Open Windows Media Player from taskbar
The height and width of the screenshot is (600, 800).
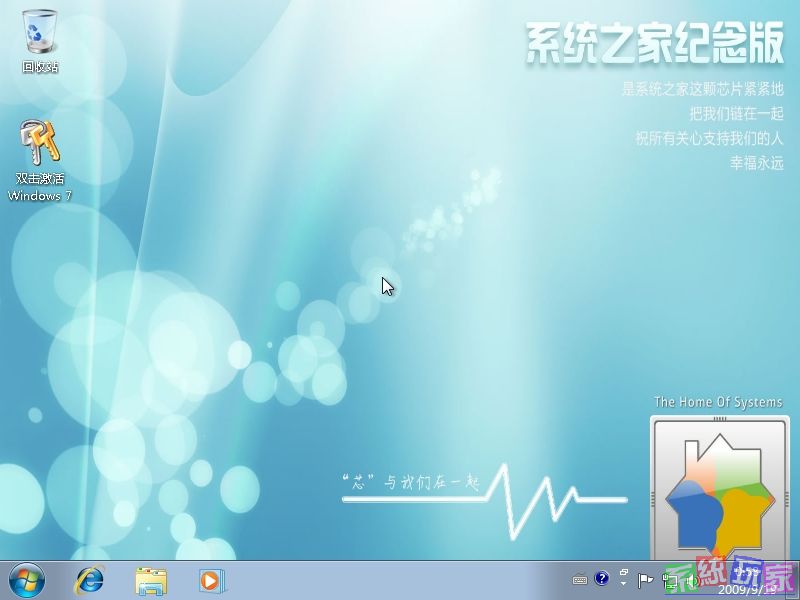tap(211, 580)
